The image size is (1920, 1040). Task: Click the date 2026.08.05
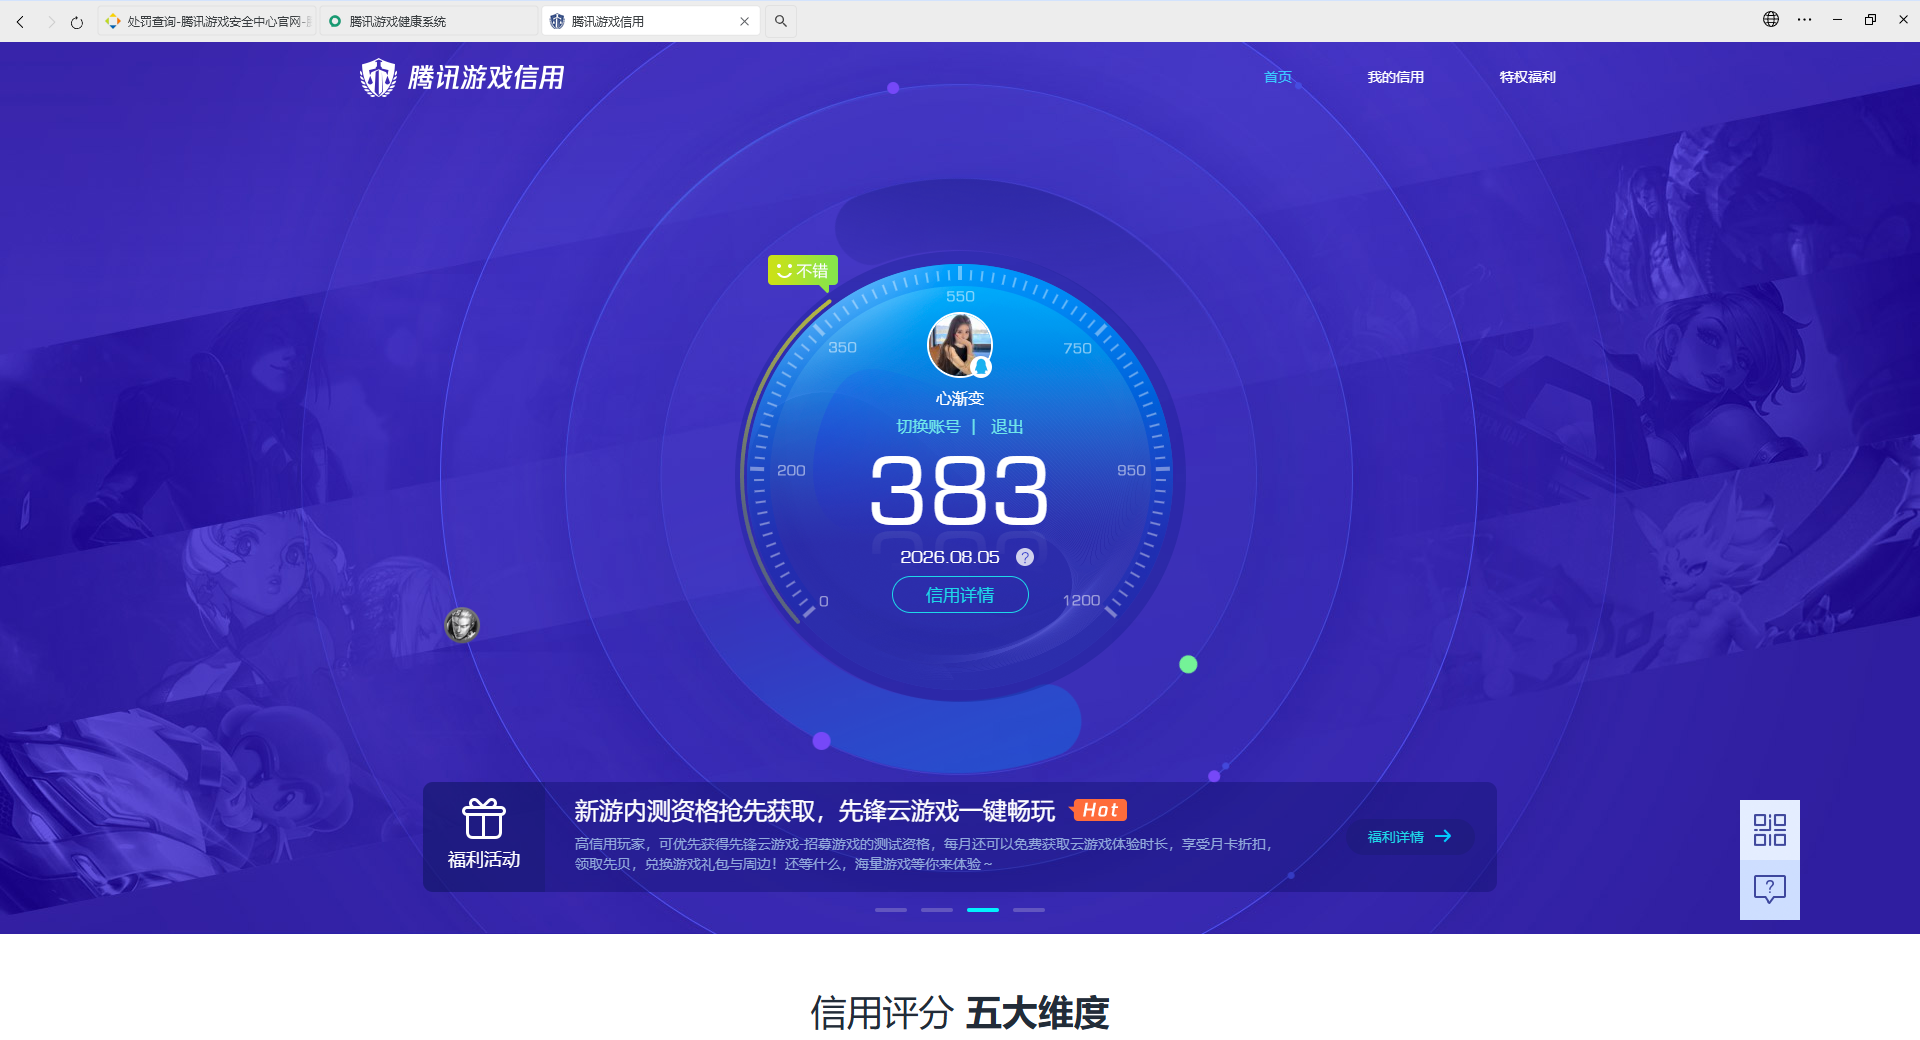coord(950,557)
